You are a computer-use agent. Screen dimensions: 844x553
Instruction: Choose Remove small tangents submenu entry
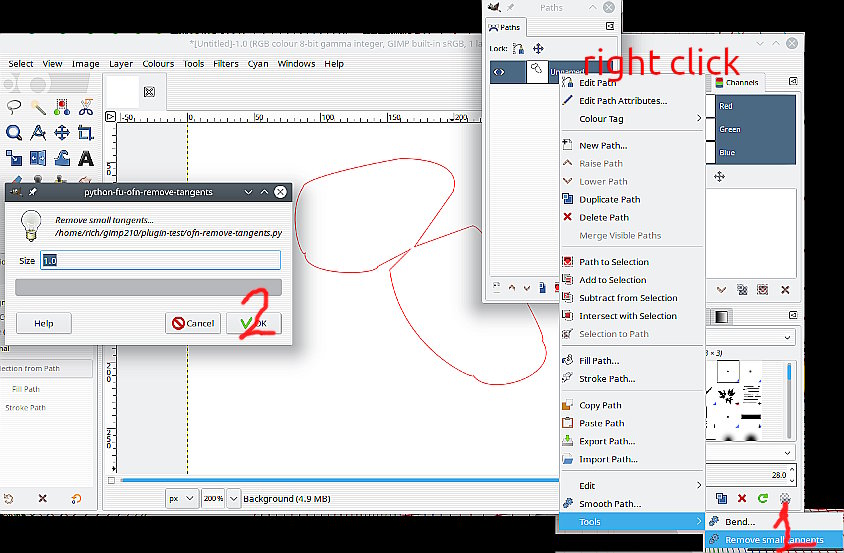[774, 540]
